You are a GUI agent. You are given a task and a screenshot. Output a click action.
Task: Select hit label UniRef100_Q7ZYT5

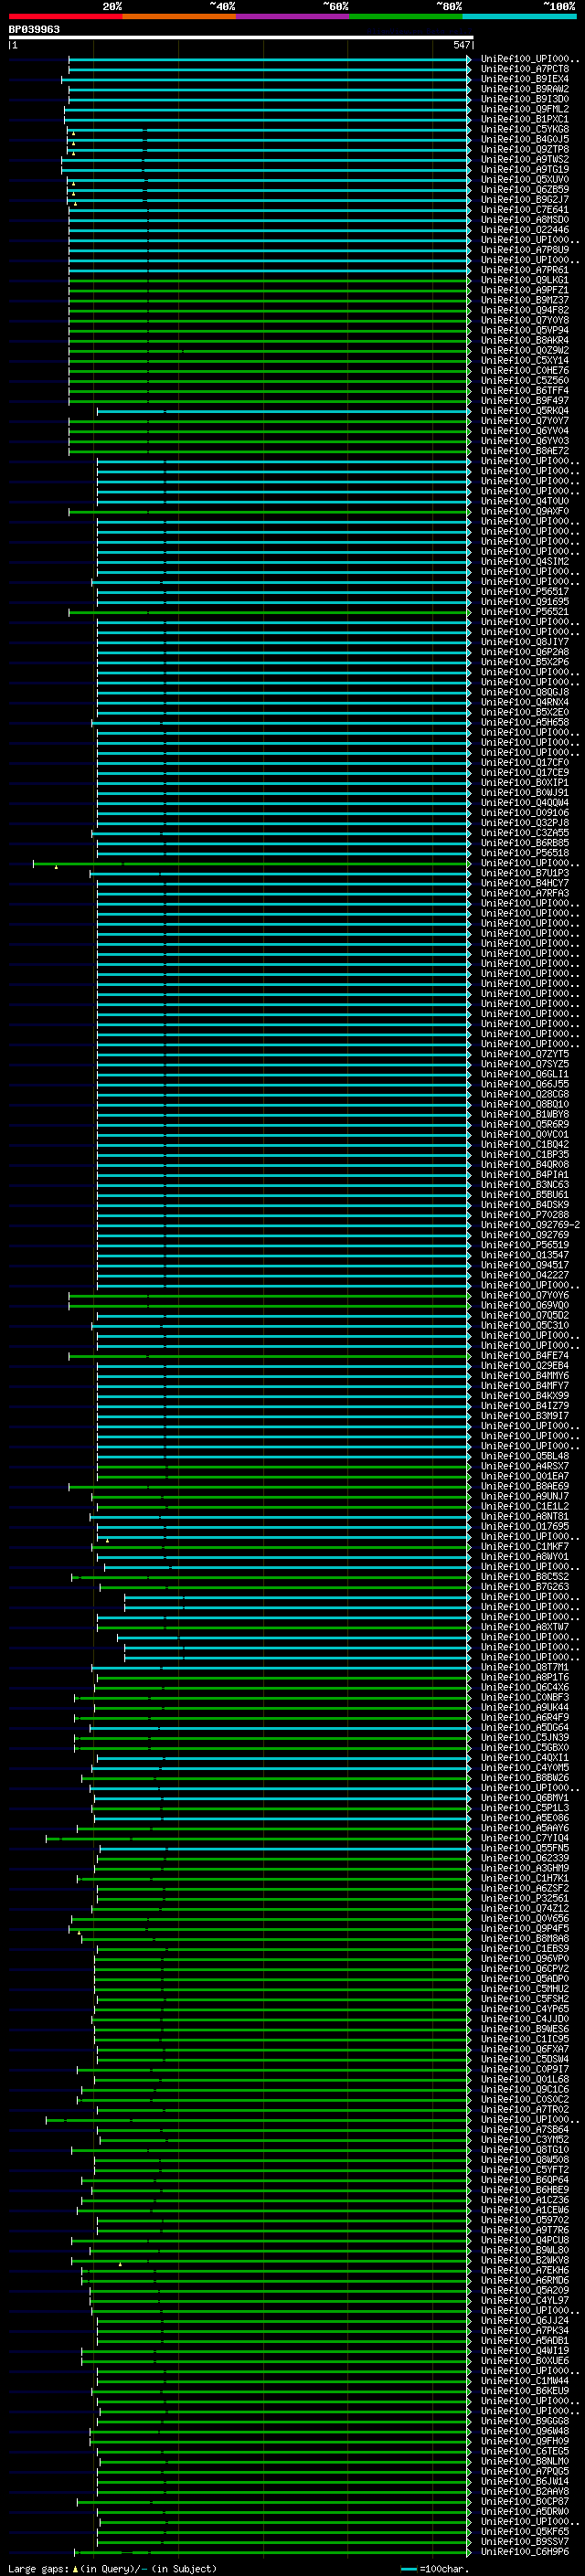525,1054
